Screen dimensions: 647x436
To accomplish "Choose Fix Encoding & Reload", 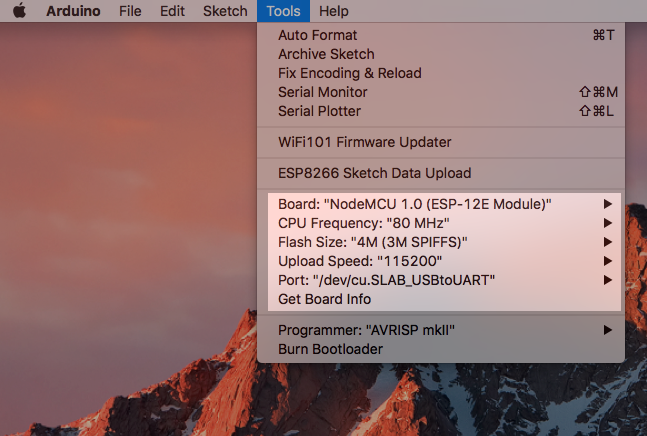I will coord(441,73).
